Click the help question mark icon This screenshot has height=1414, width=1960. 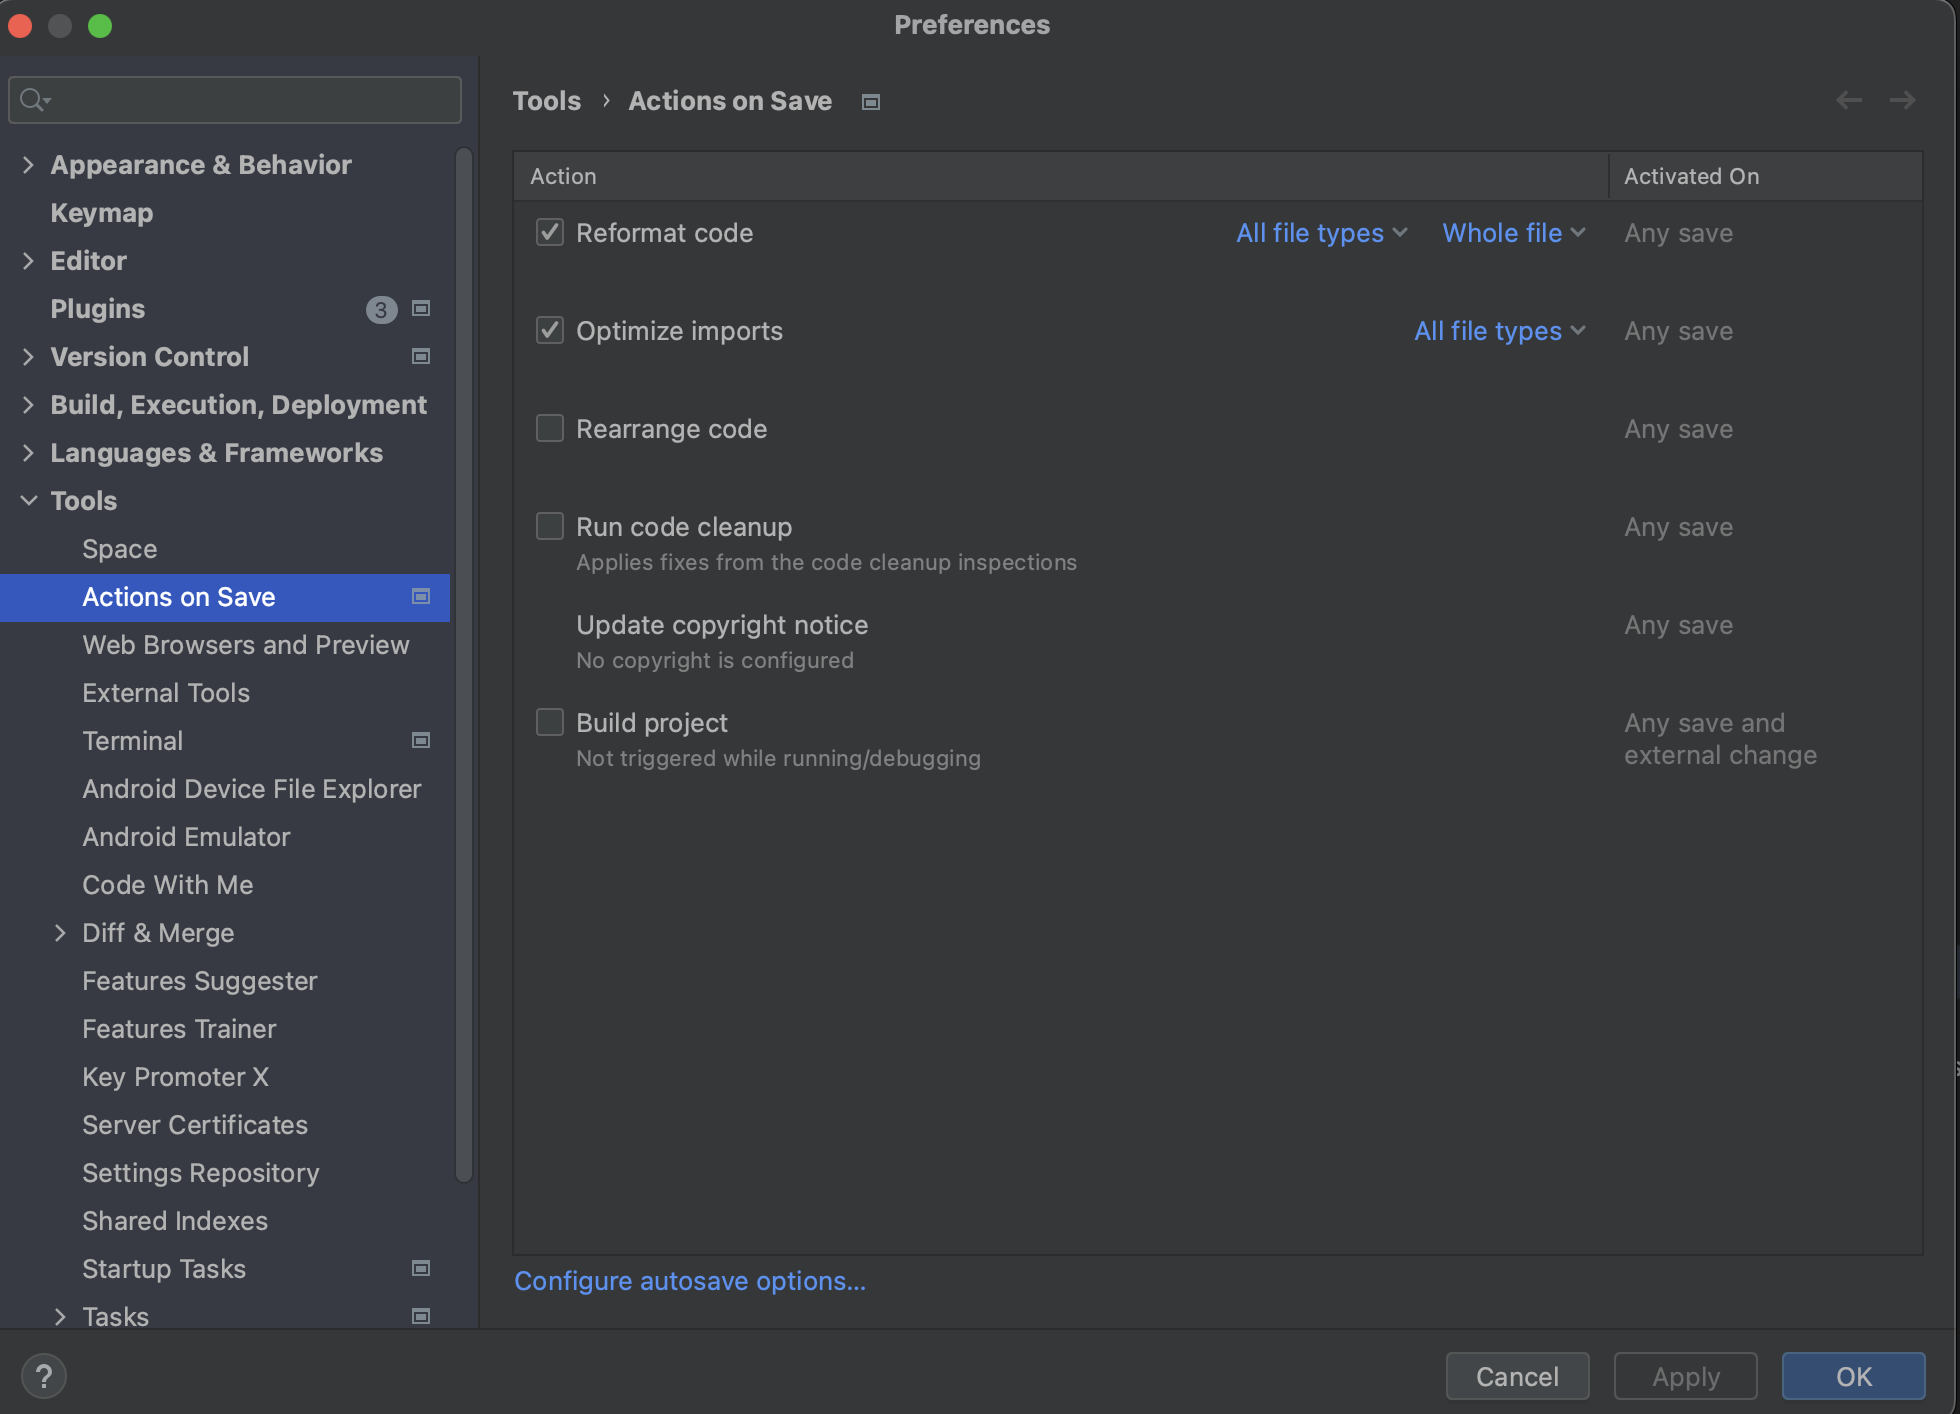pos(44,1376)
